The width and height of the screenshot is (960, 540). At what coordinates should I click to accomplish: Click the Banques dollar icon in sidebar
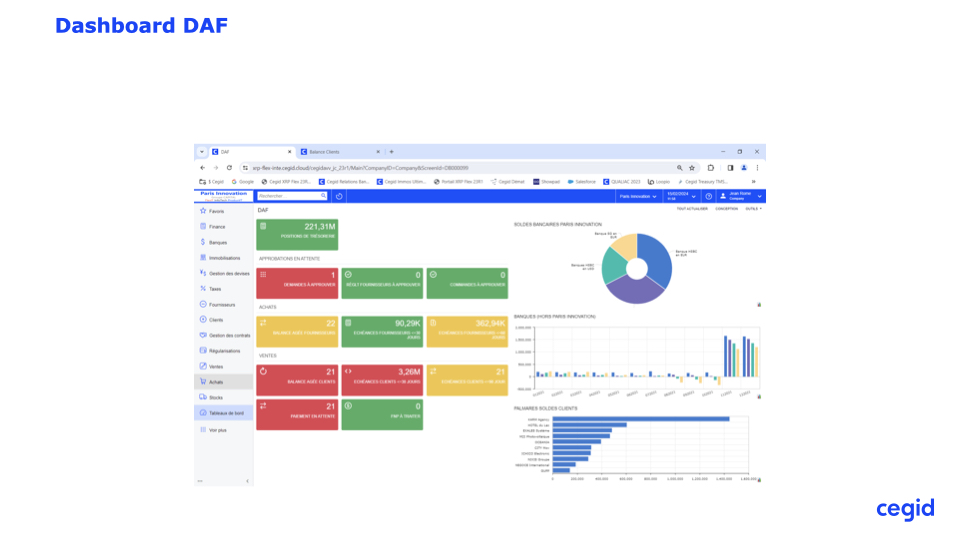[x=203, y=242]
